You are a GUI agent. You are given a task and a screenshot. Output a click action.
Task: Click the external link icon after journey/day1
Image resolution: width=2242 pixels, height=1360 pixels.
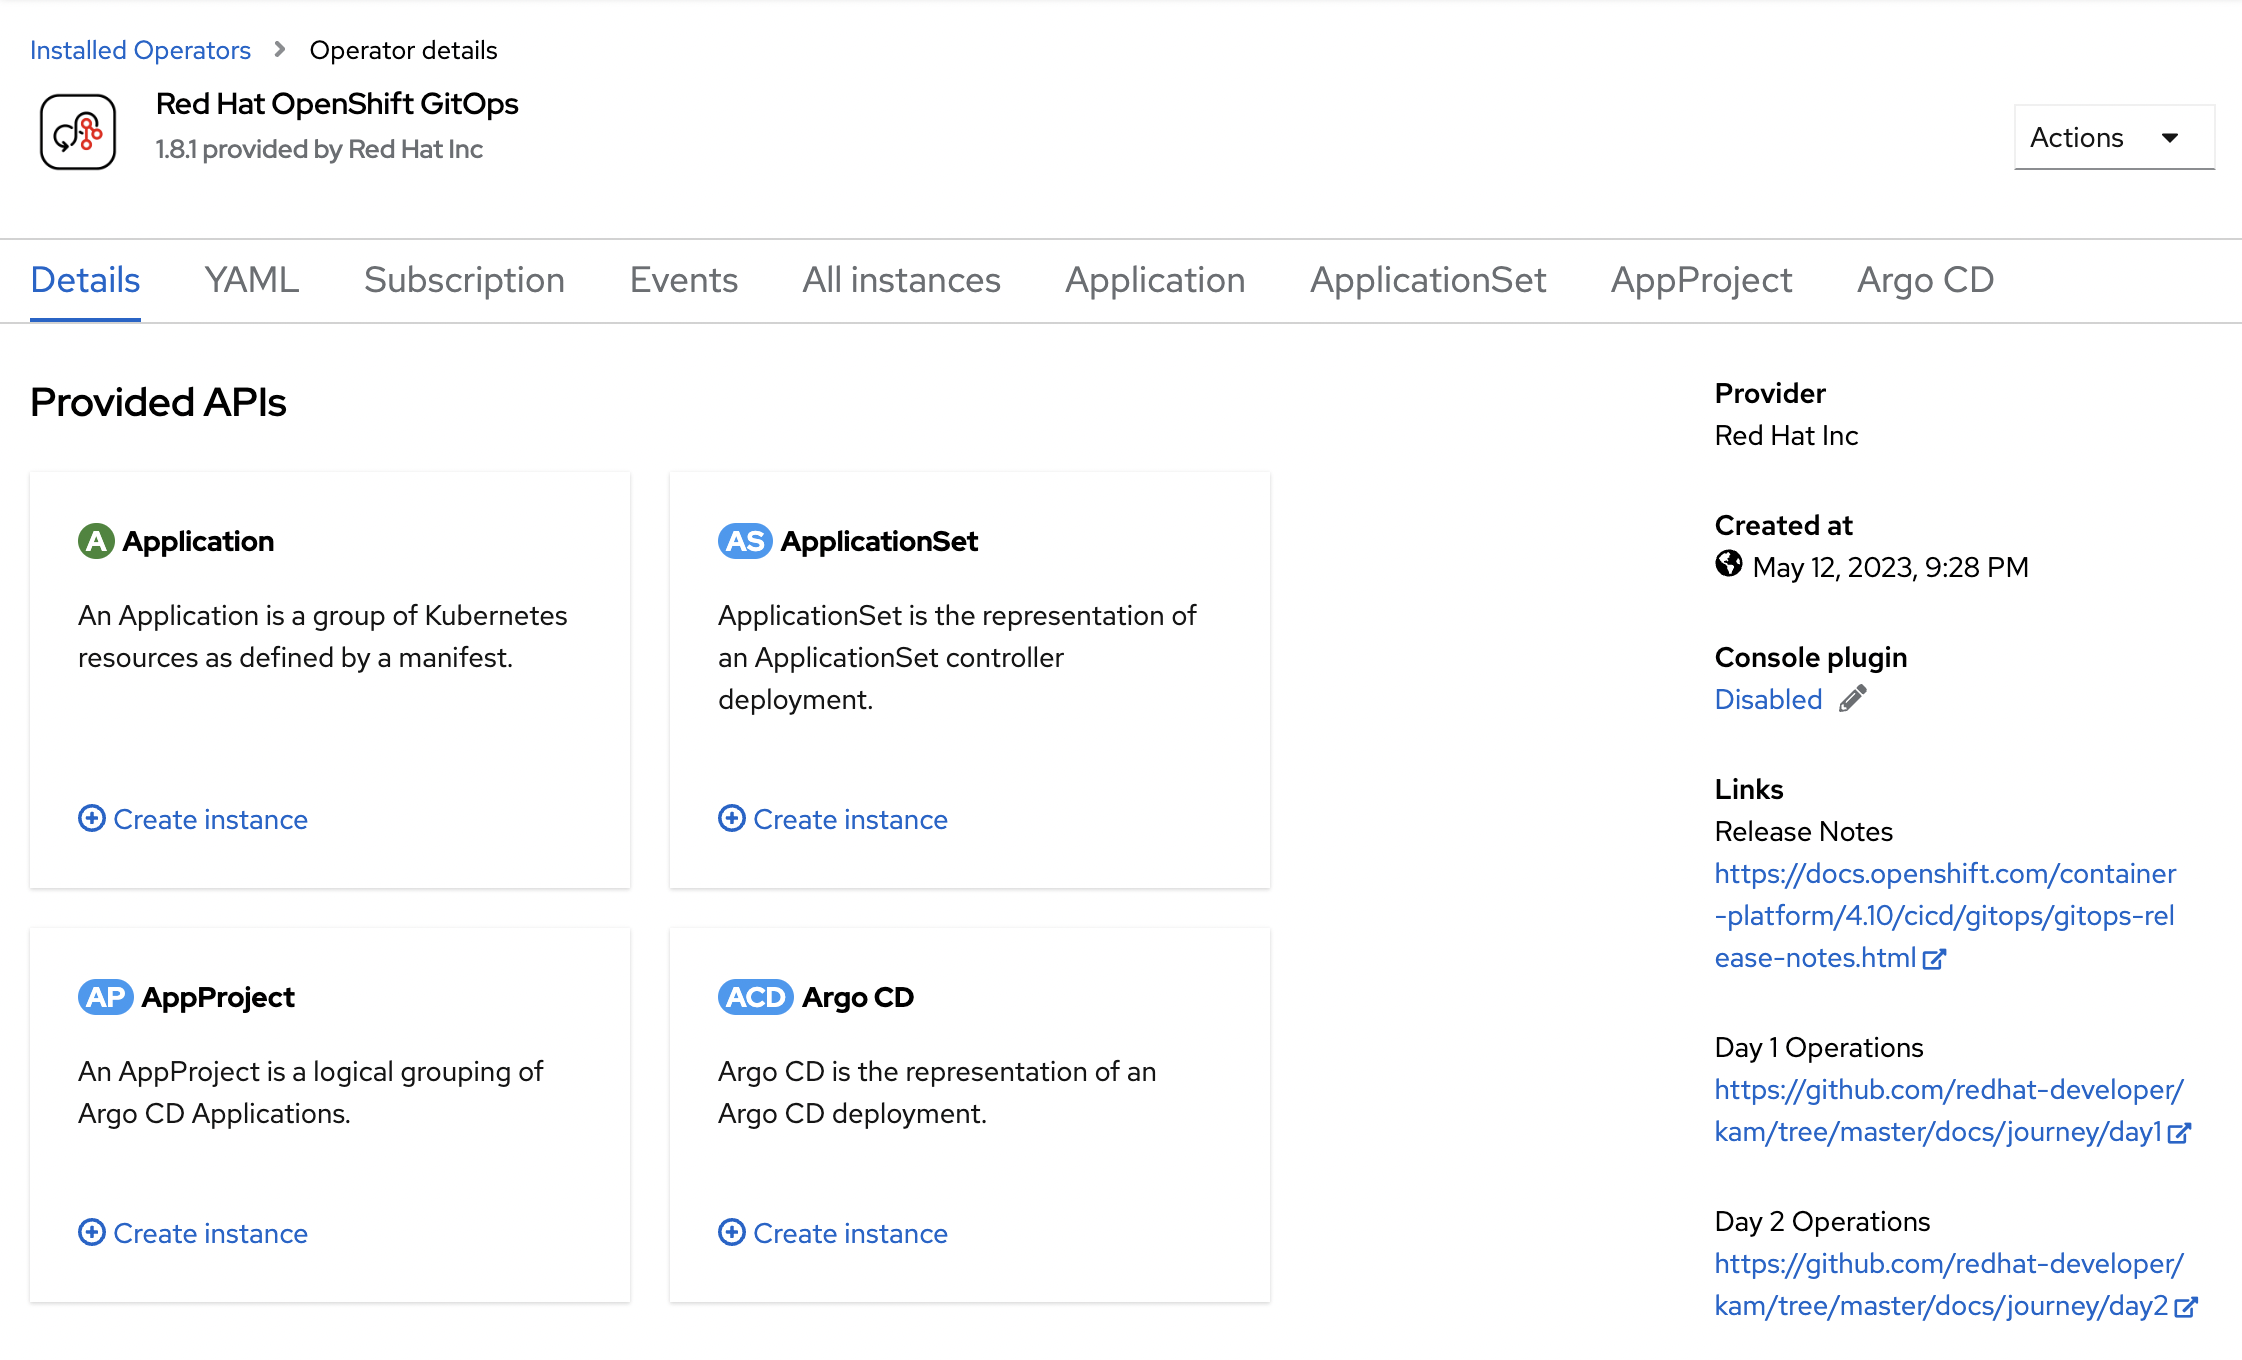coord(2180,1133)
